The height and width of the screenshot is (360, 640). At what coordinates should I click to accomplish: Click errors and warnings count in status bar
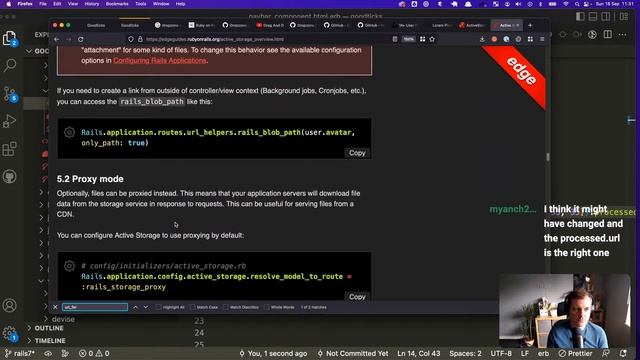coord(94,353)
